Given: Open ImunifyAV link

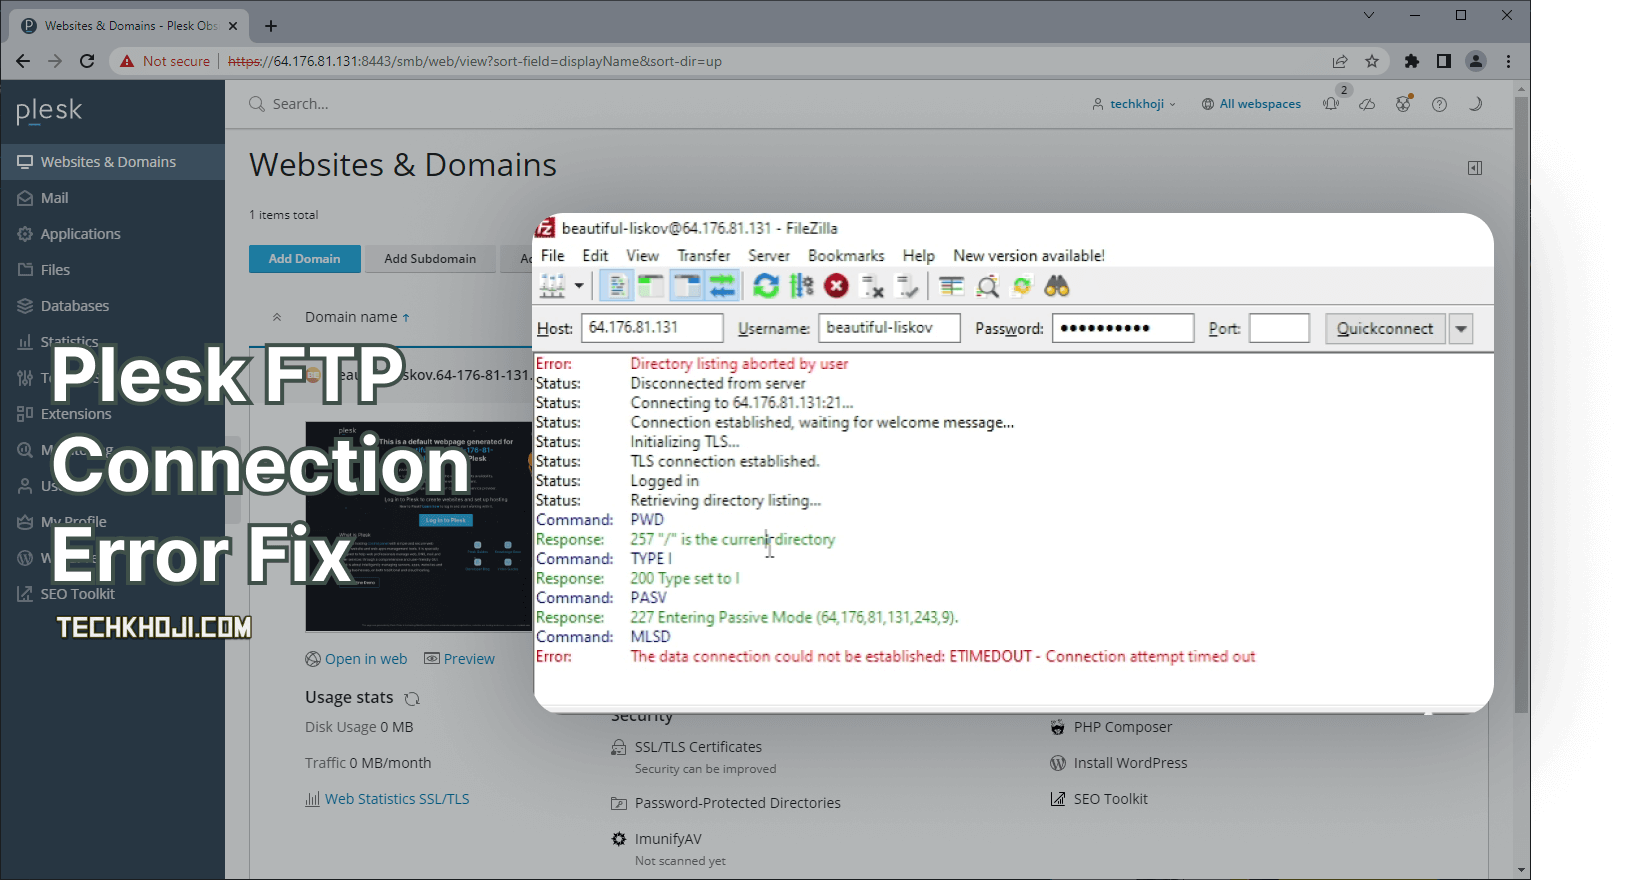Looking at the screenshot, I should tap(668, 839).
